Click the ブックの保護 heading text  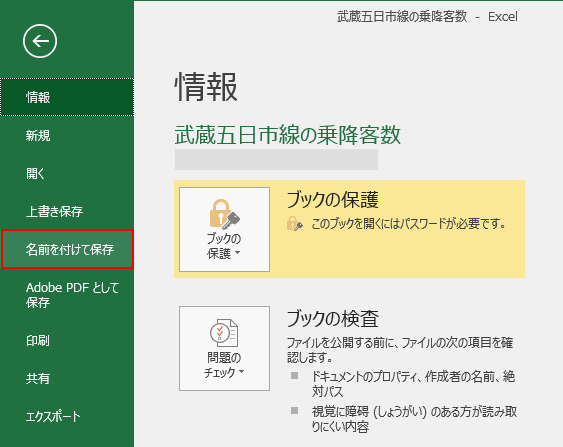coord(332,200)
